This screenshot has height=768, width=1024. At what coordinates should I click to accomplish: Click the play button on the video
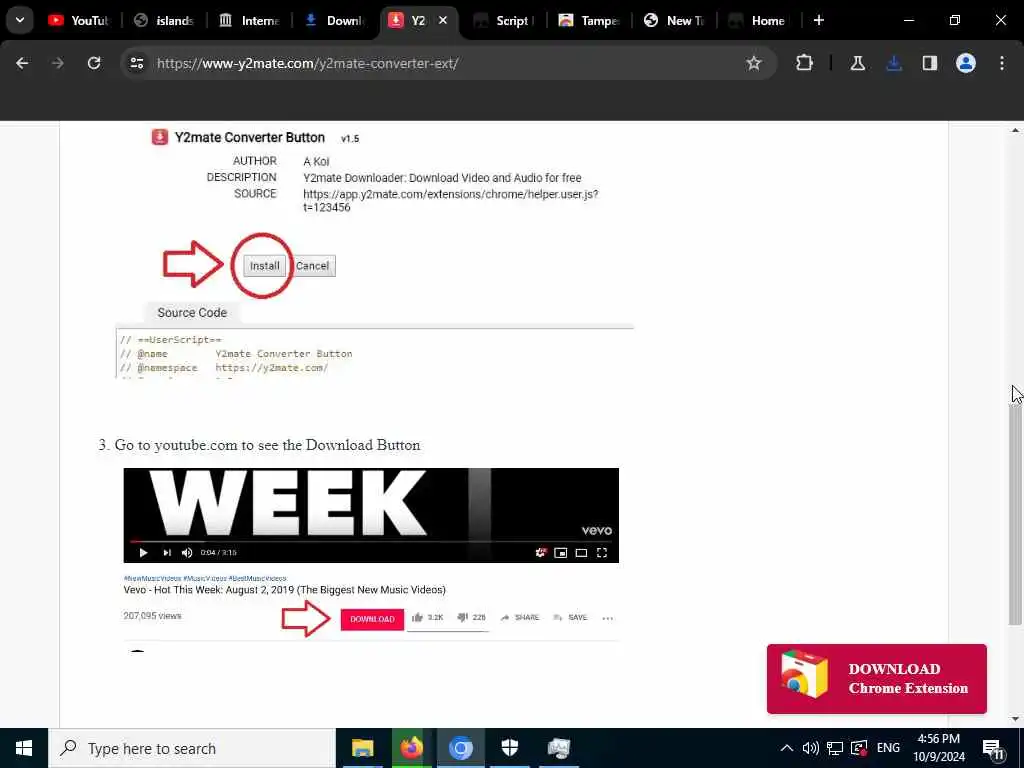[144, 552]
